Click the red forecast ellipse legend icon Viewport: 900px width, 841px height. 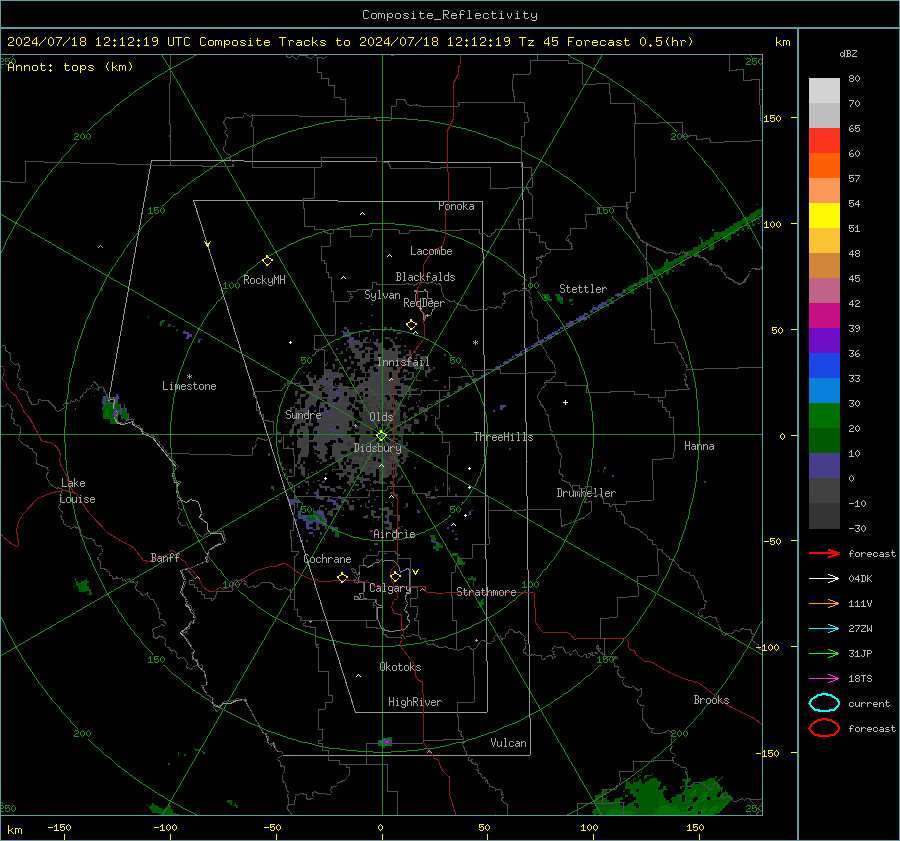[x=824, y=728]
